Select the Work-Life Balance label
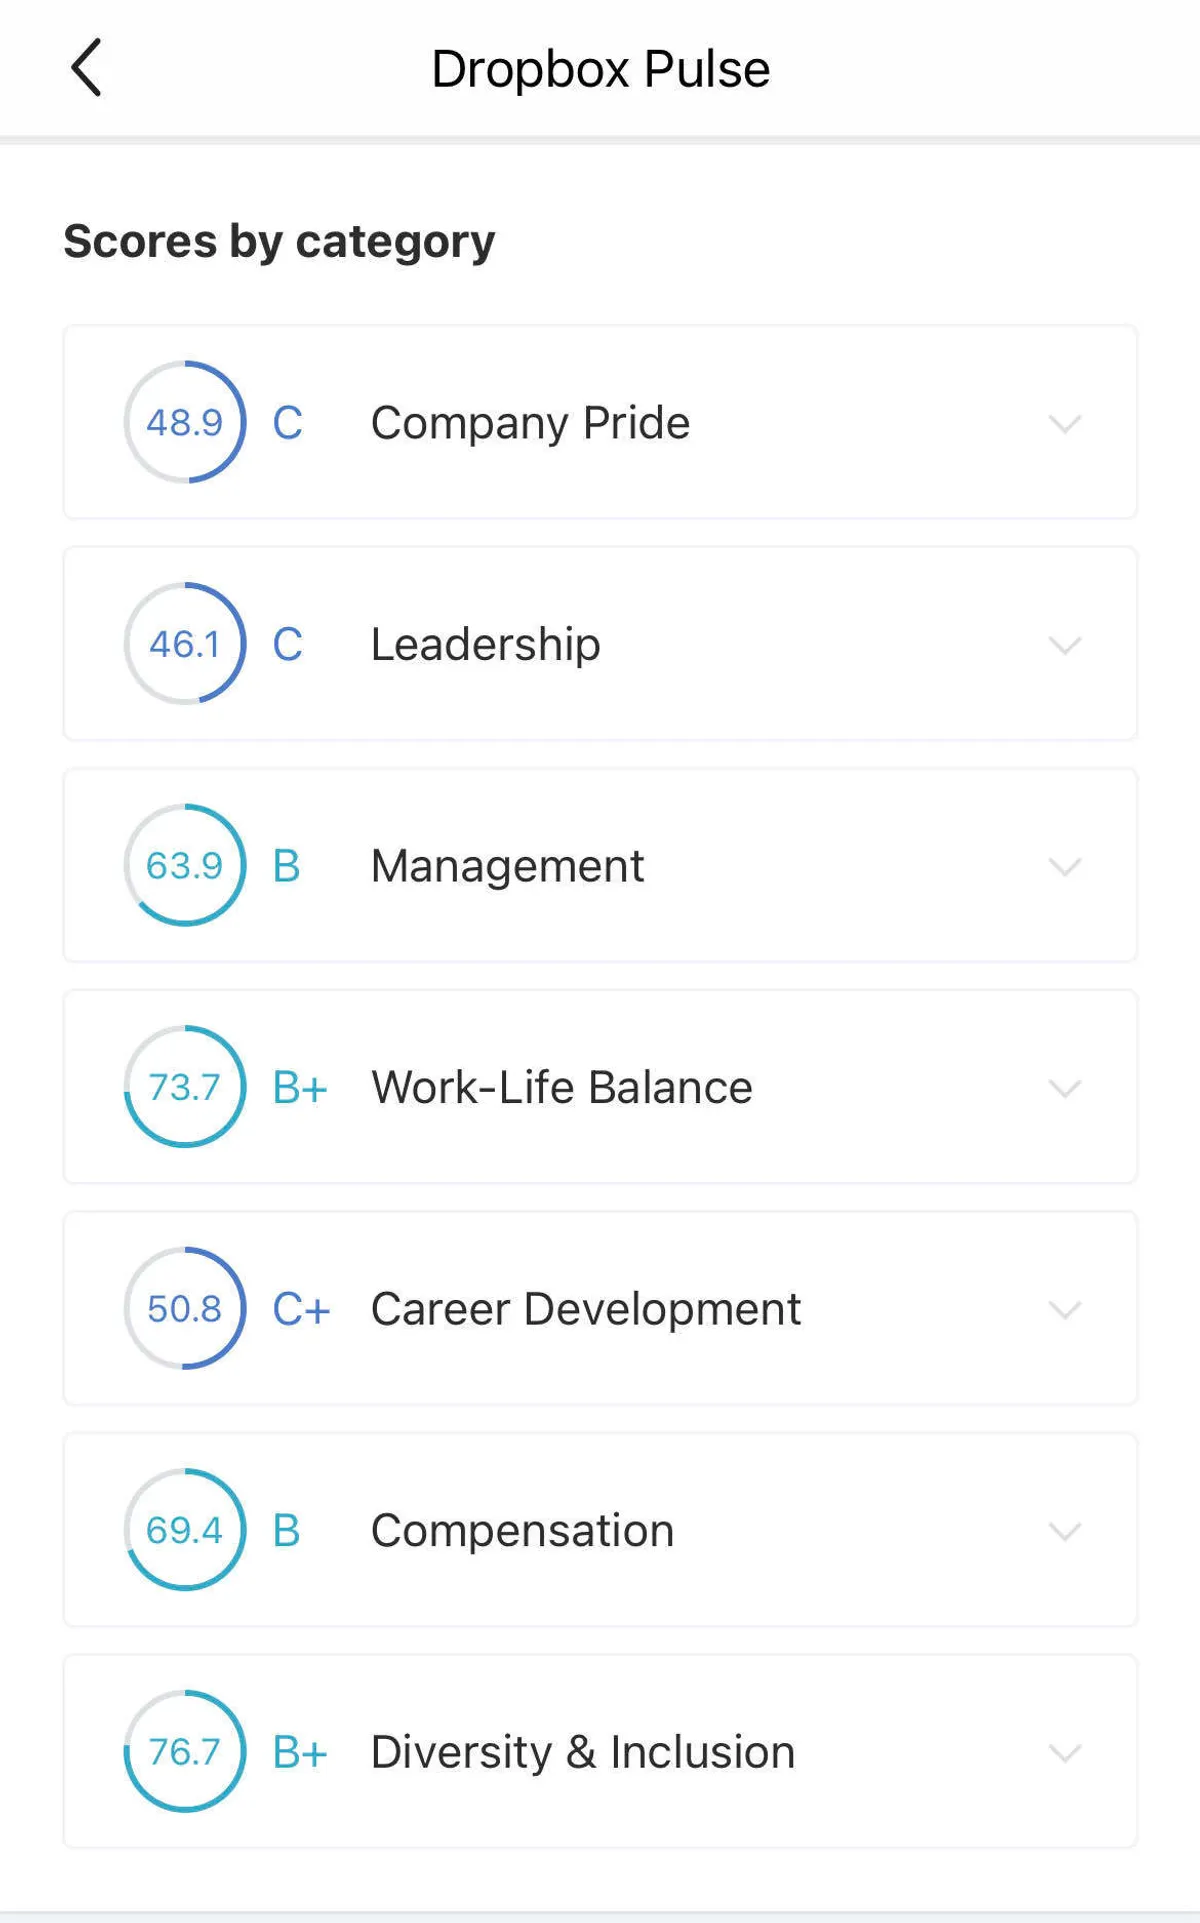This screenshot has height=1923, width=1200. pyautogui.click(x=561, y=1087)
